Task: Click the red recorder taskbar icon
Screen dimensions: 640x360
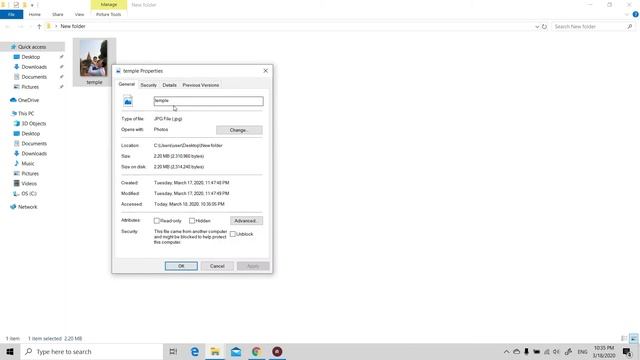Action: click(277, 351)
